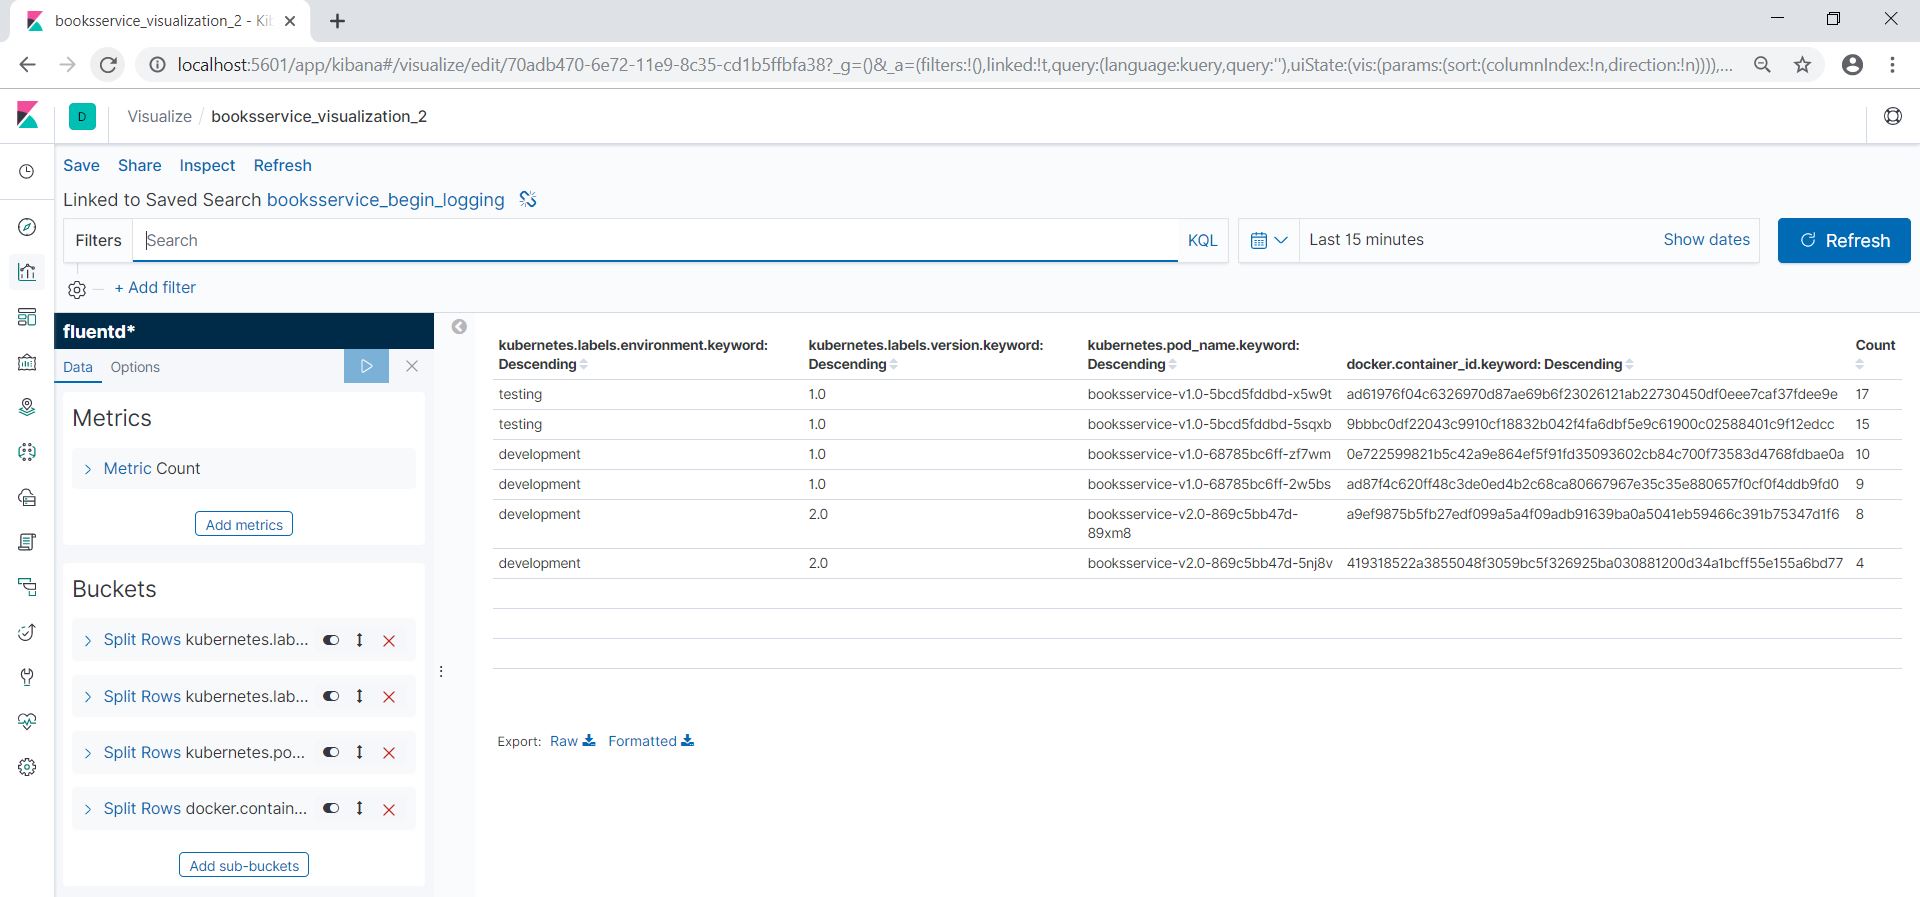Click the Add sub-buckets button
The height and width of the screenshot is (897, 1920).
(244, 865)
